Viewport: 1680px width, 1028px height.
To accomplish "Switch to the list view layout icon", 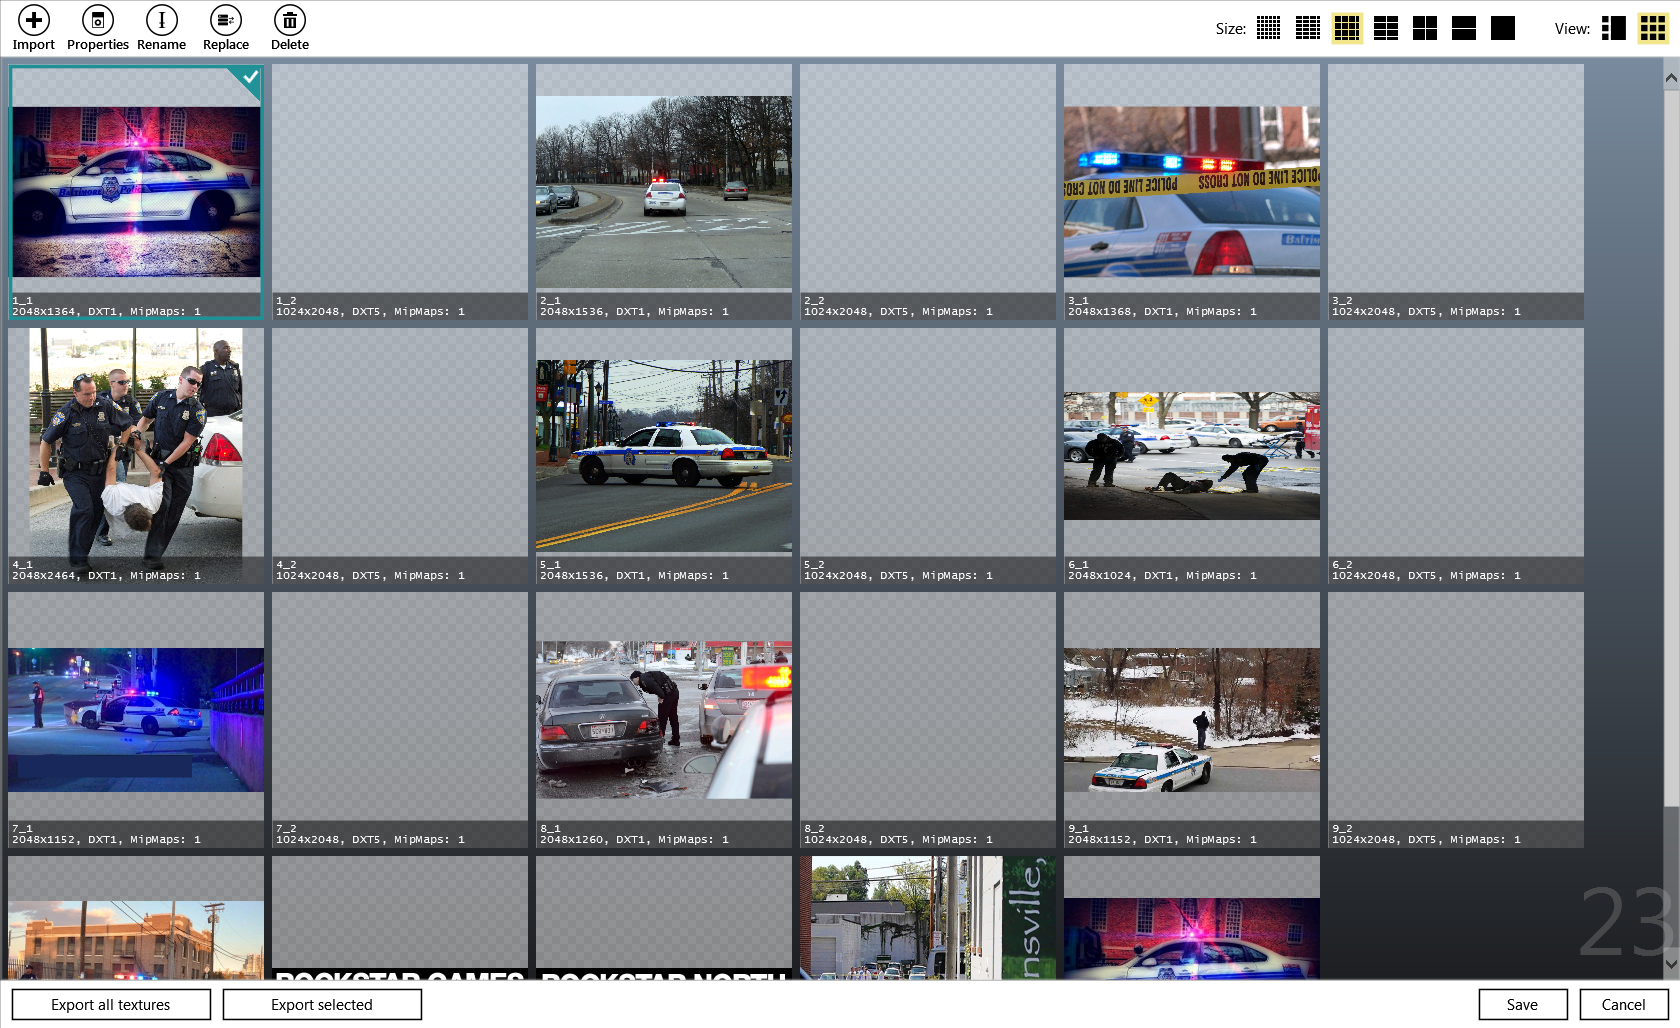I will [1613, 28].
